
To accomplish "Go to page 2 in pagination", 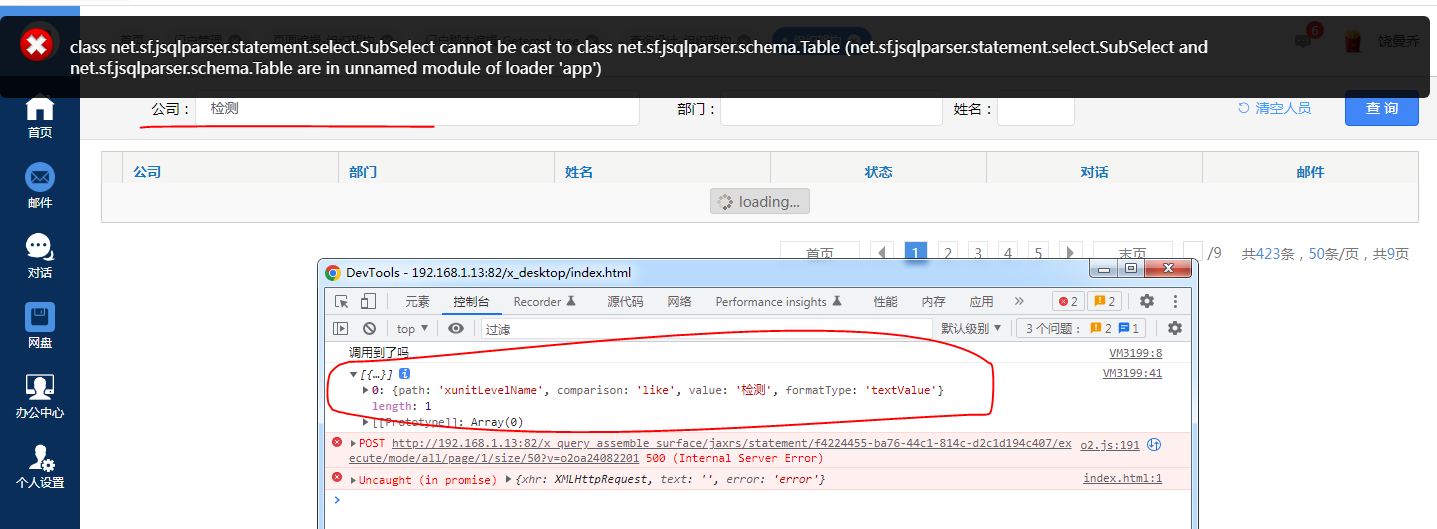I will click(947, 253).
